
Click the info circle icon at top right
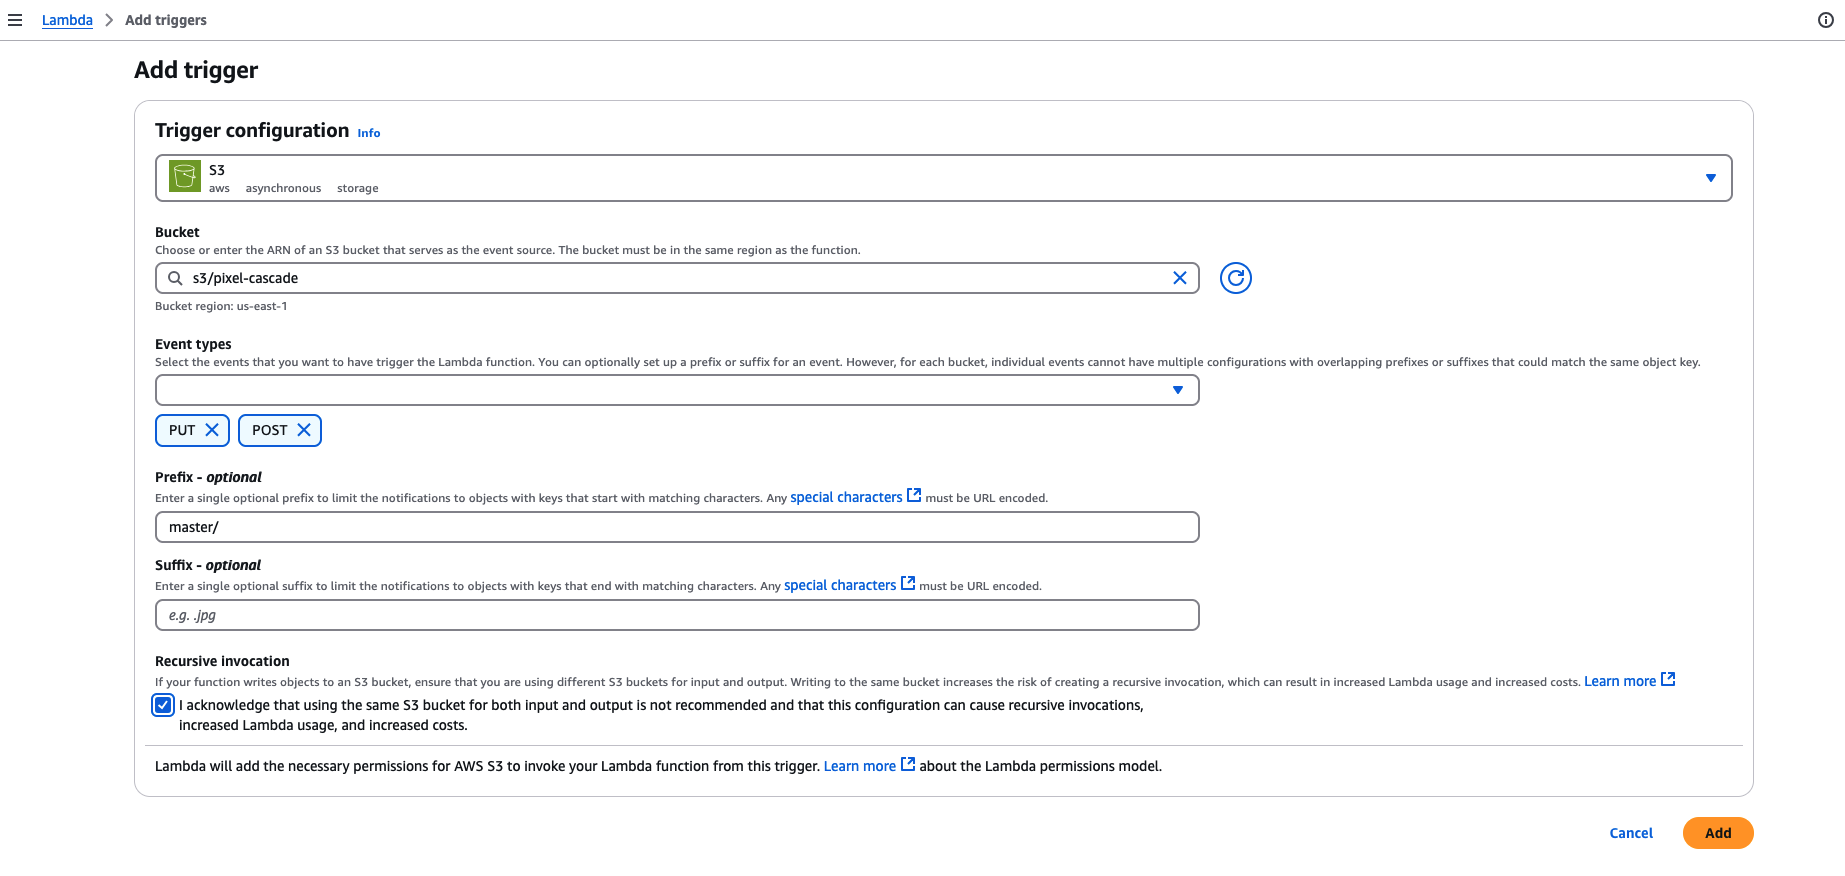(1826, 20)
